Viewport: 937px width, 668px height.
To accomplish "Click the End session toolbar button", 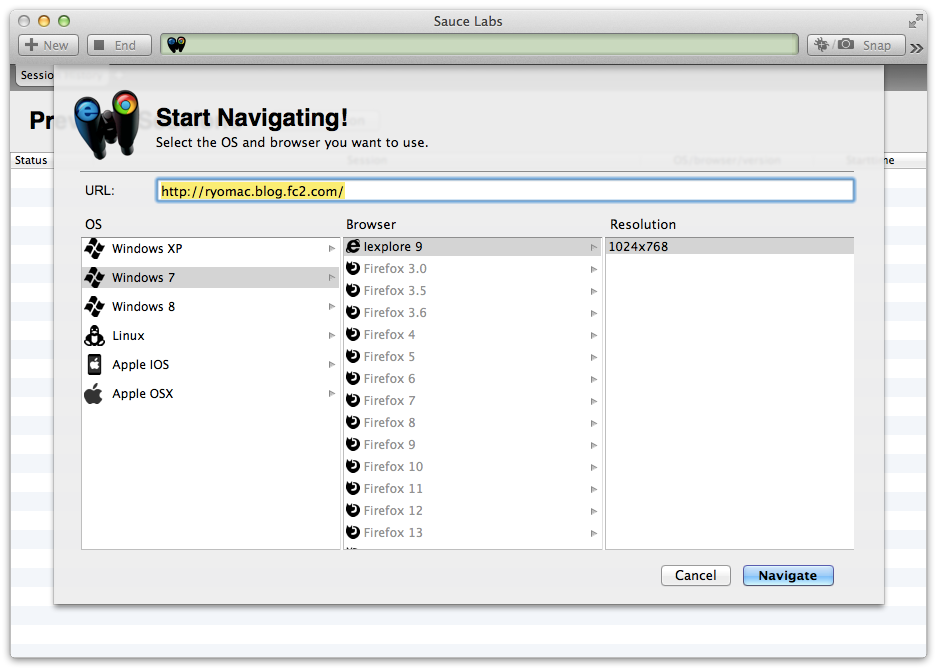I will (119, 45).
